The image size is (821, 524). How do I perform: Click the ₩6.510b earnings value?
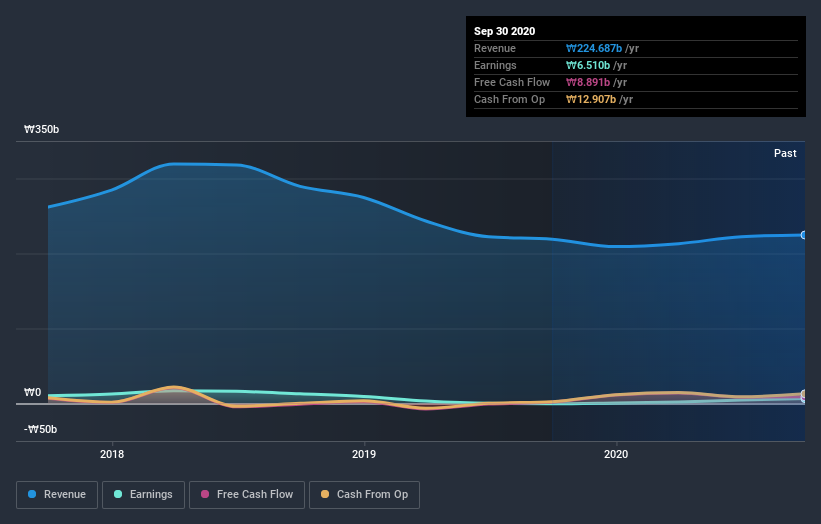pyautogui.click(x=588, y=65)
